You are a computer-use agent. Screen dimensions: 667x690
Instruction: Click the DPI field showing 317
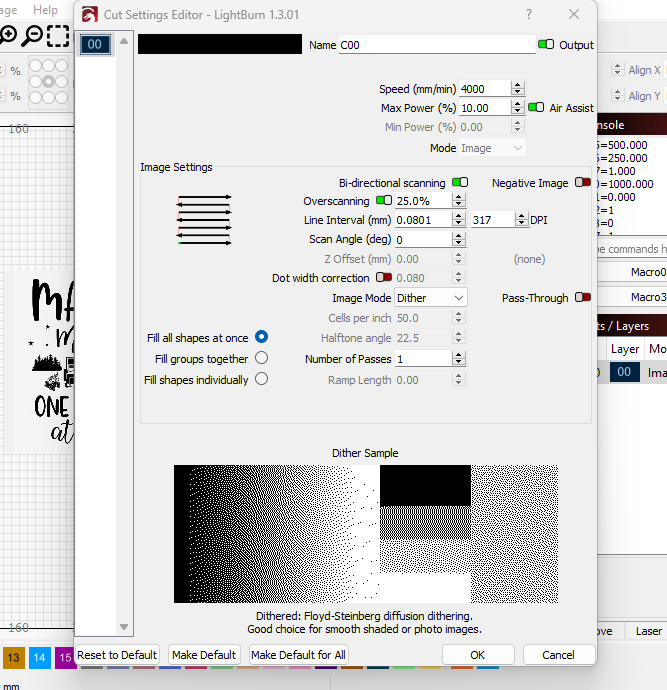point(493,220)
